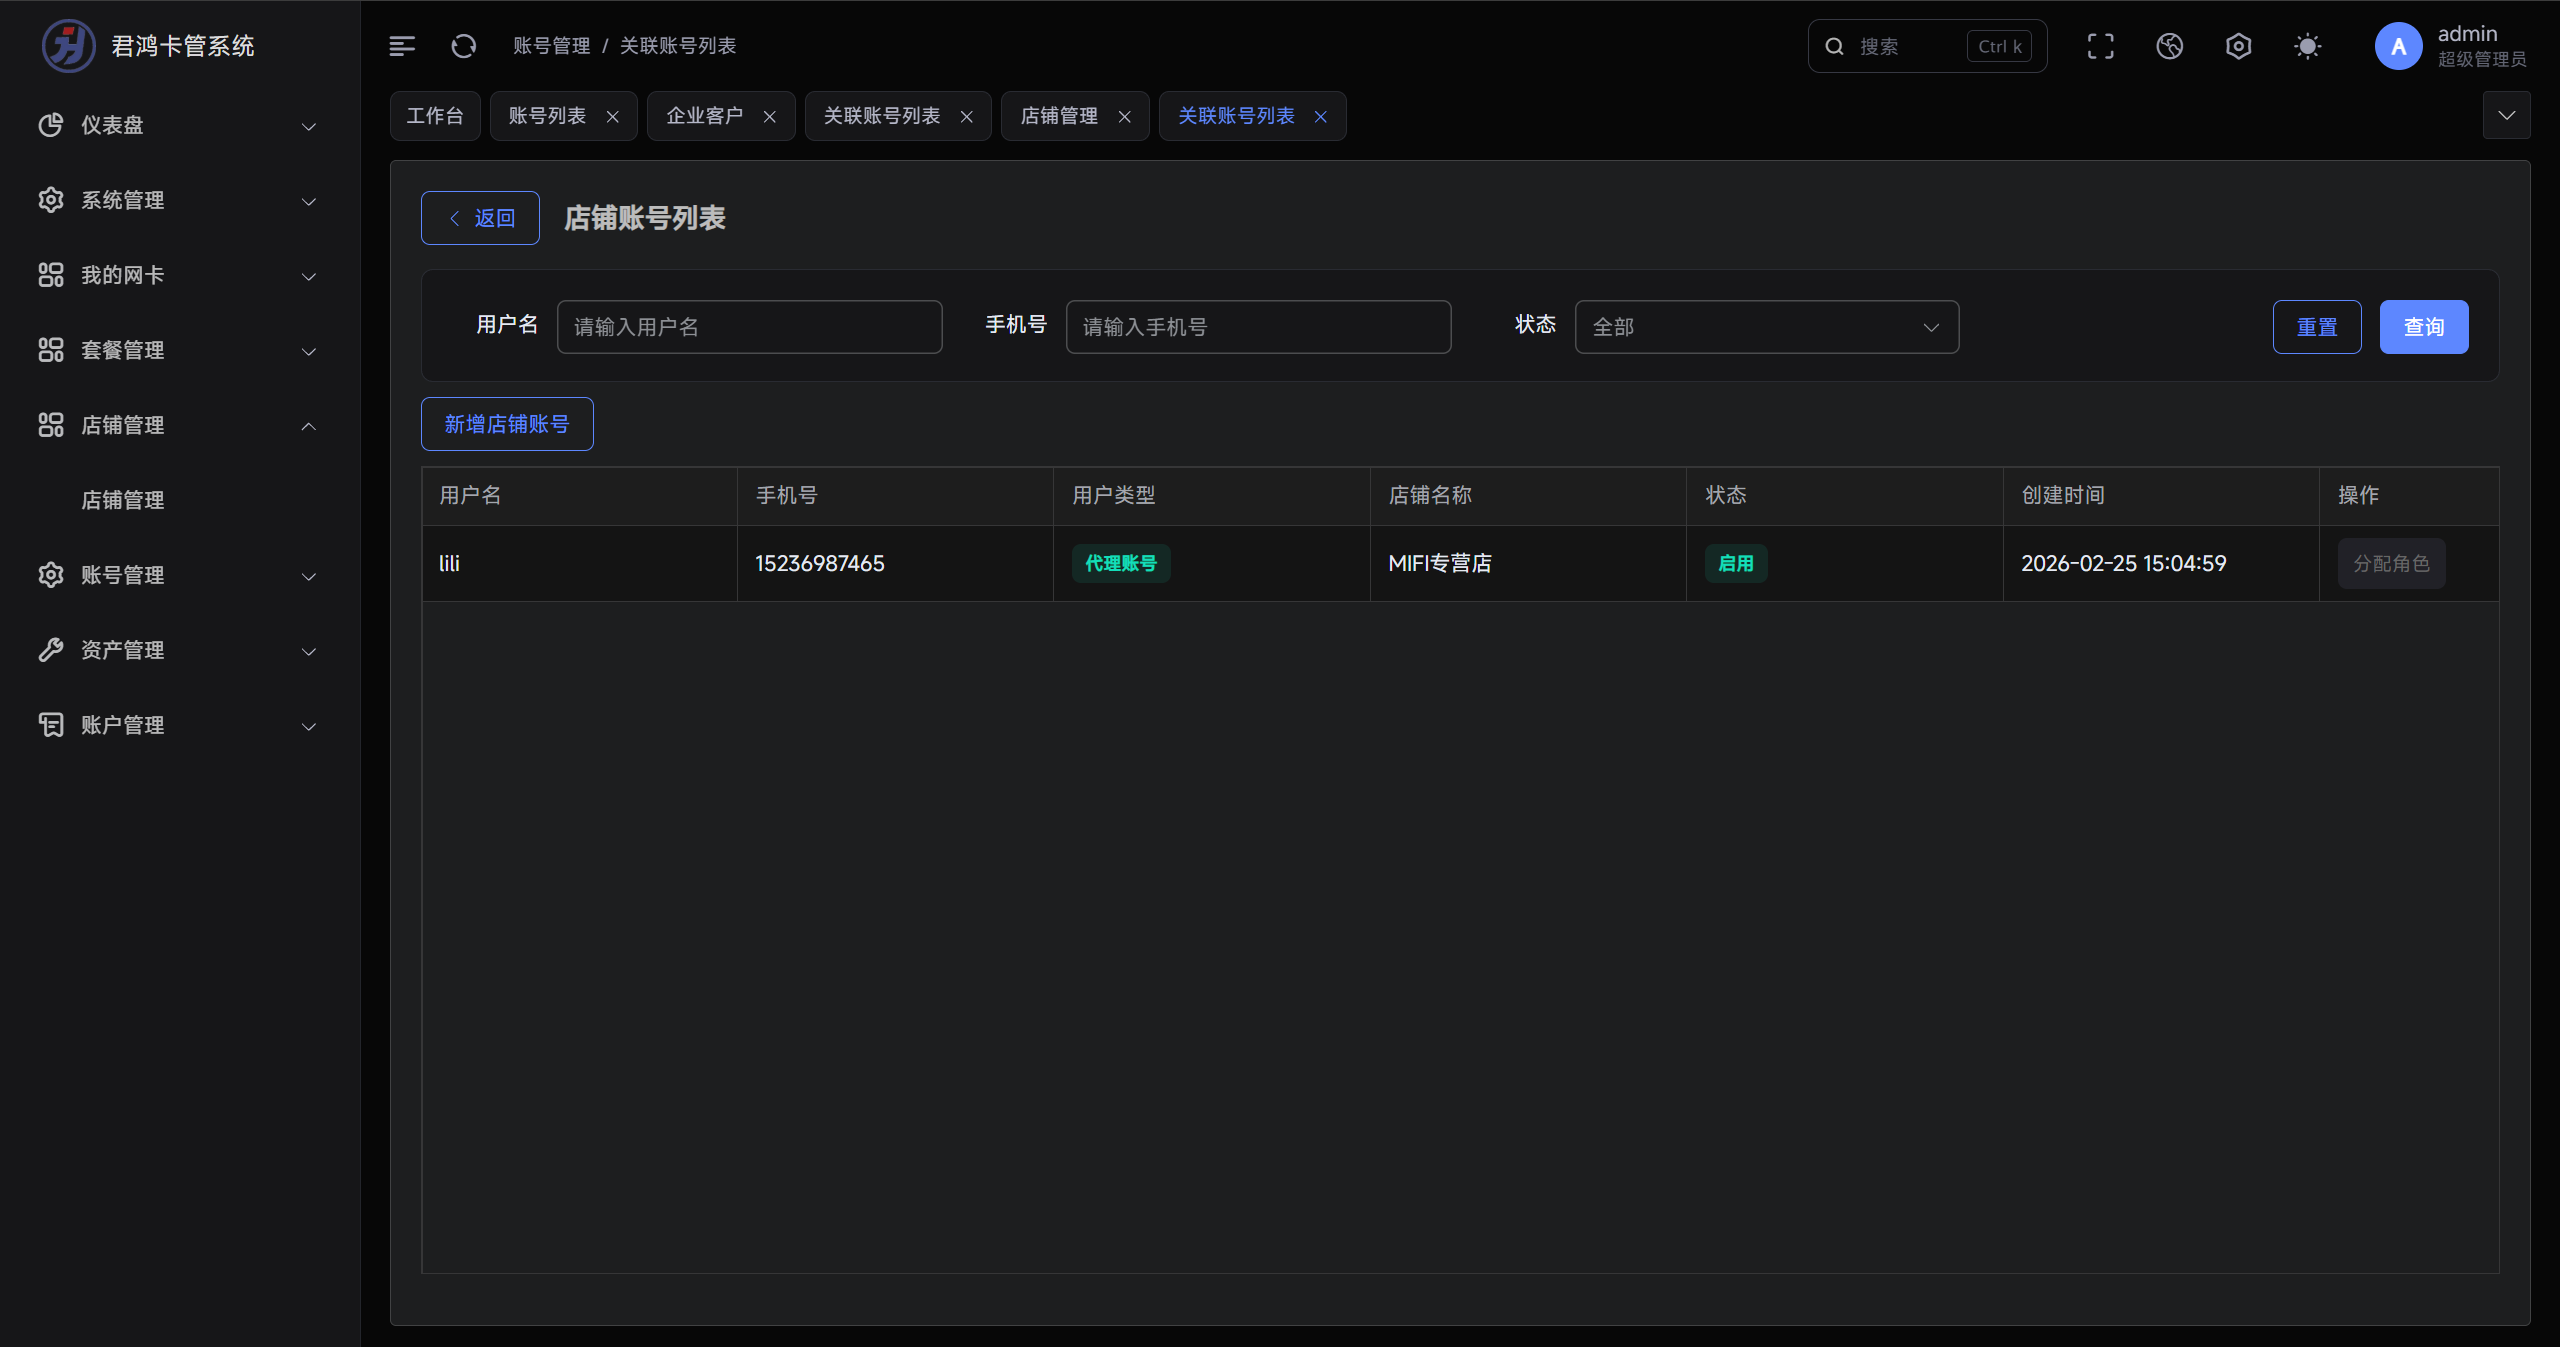Click the refresh page icon
Screen dimensions: 2560x1347
click(463, 46)
